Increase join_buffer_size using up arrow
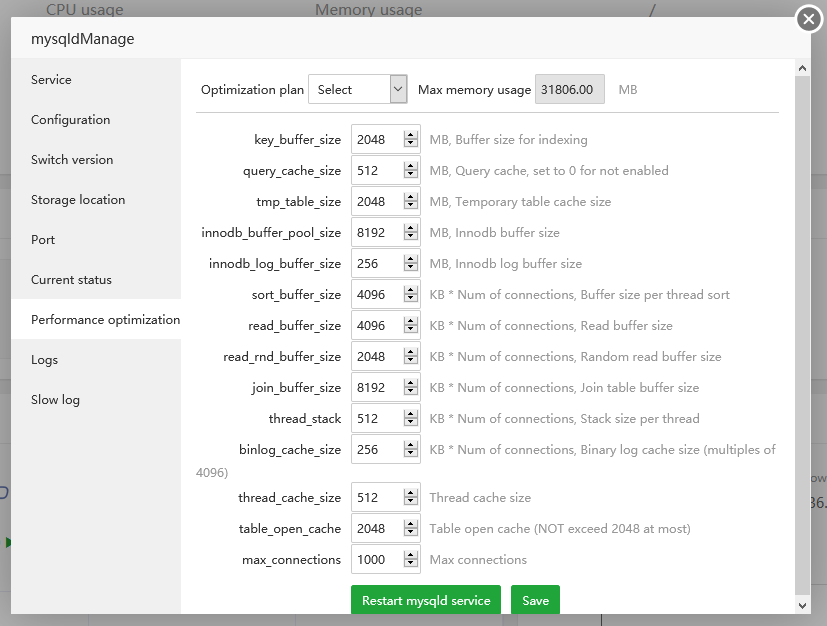The width and height of the screenshot is (827, 626). pos(411,383)
